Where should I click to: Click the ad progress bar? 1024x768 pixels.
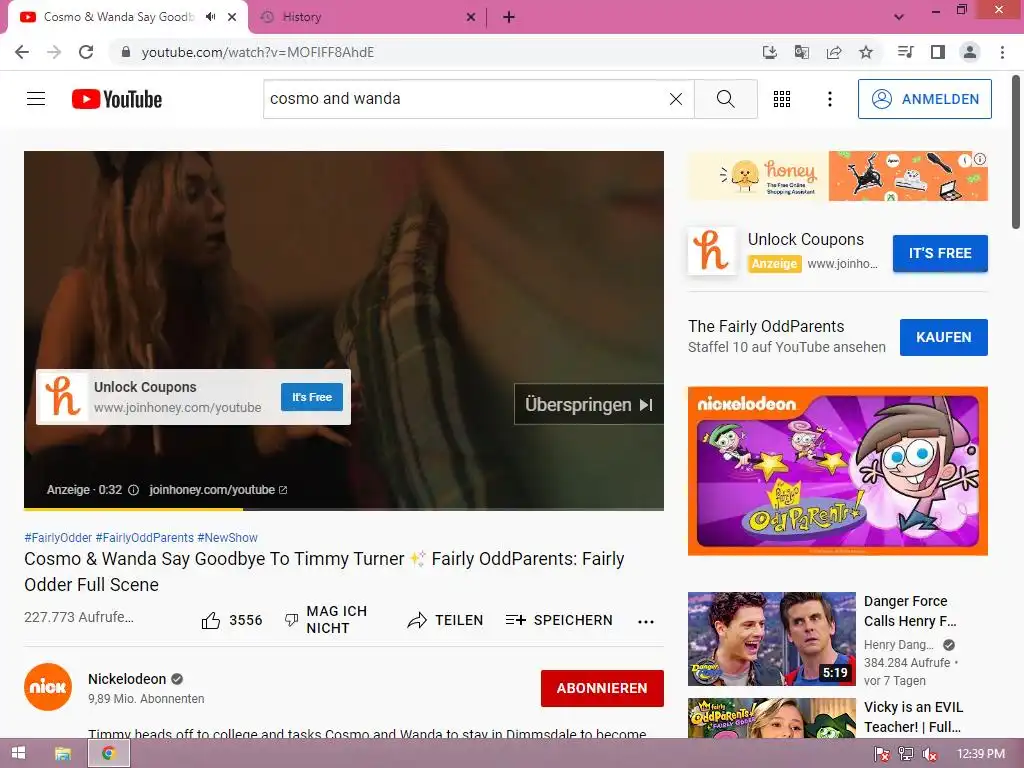coord(344,508)
